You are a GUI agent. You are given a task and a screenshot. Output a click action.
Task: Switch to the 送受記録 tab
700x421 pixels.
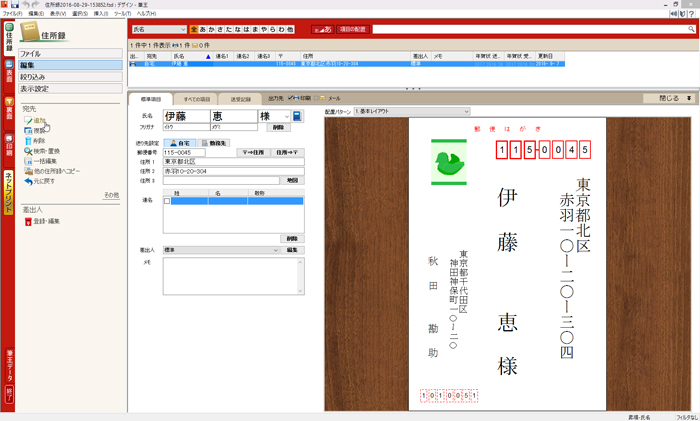[242, 99]
